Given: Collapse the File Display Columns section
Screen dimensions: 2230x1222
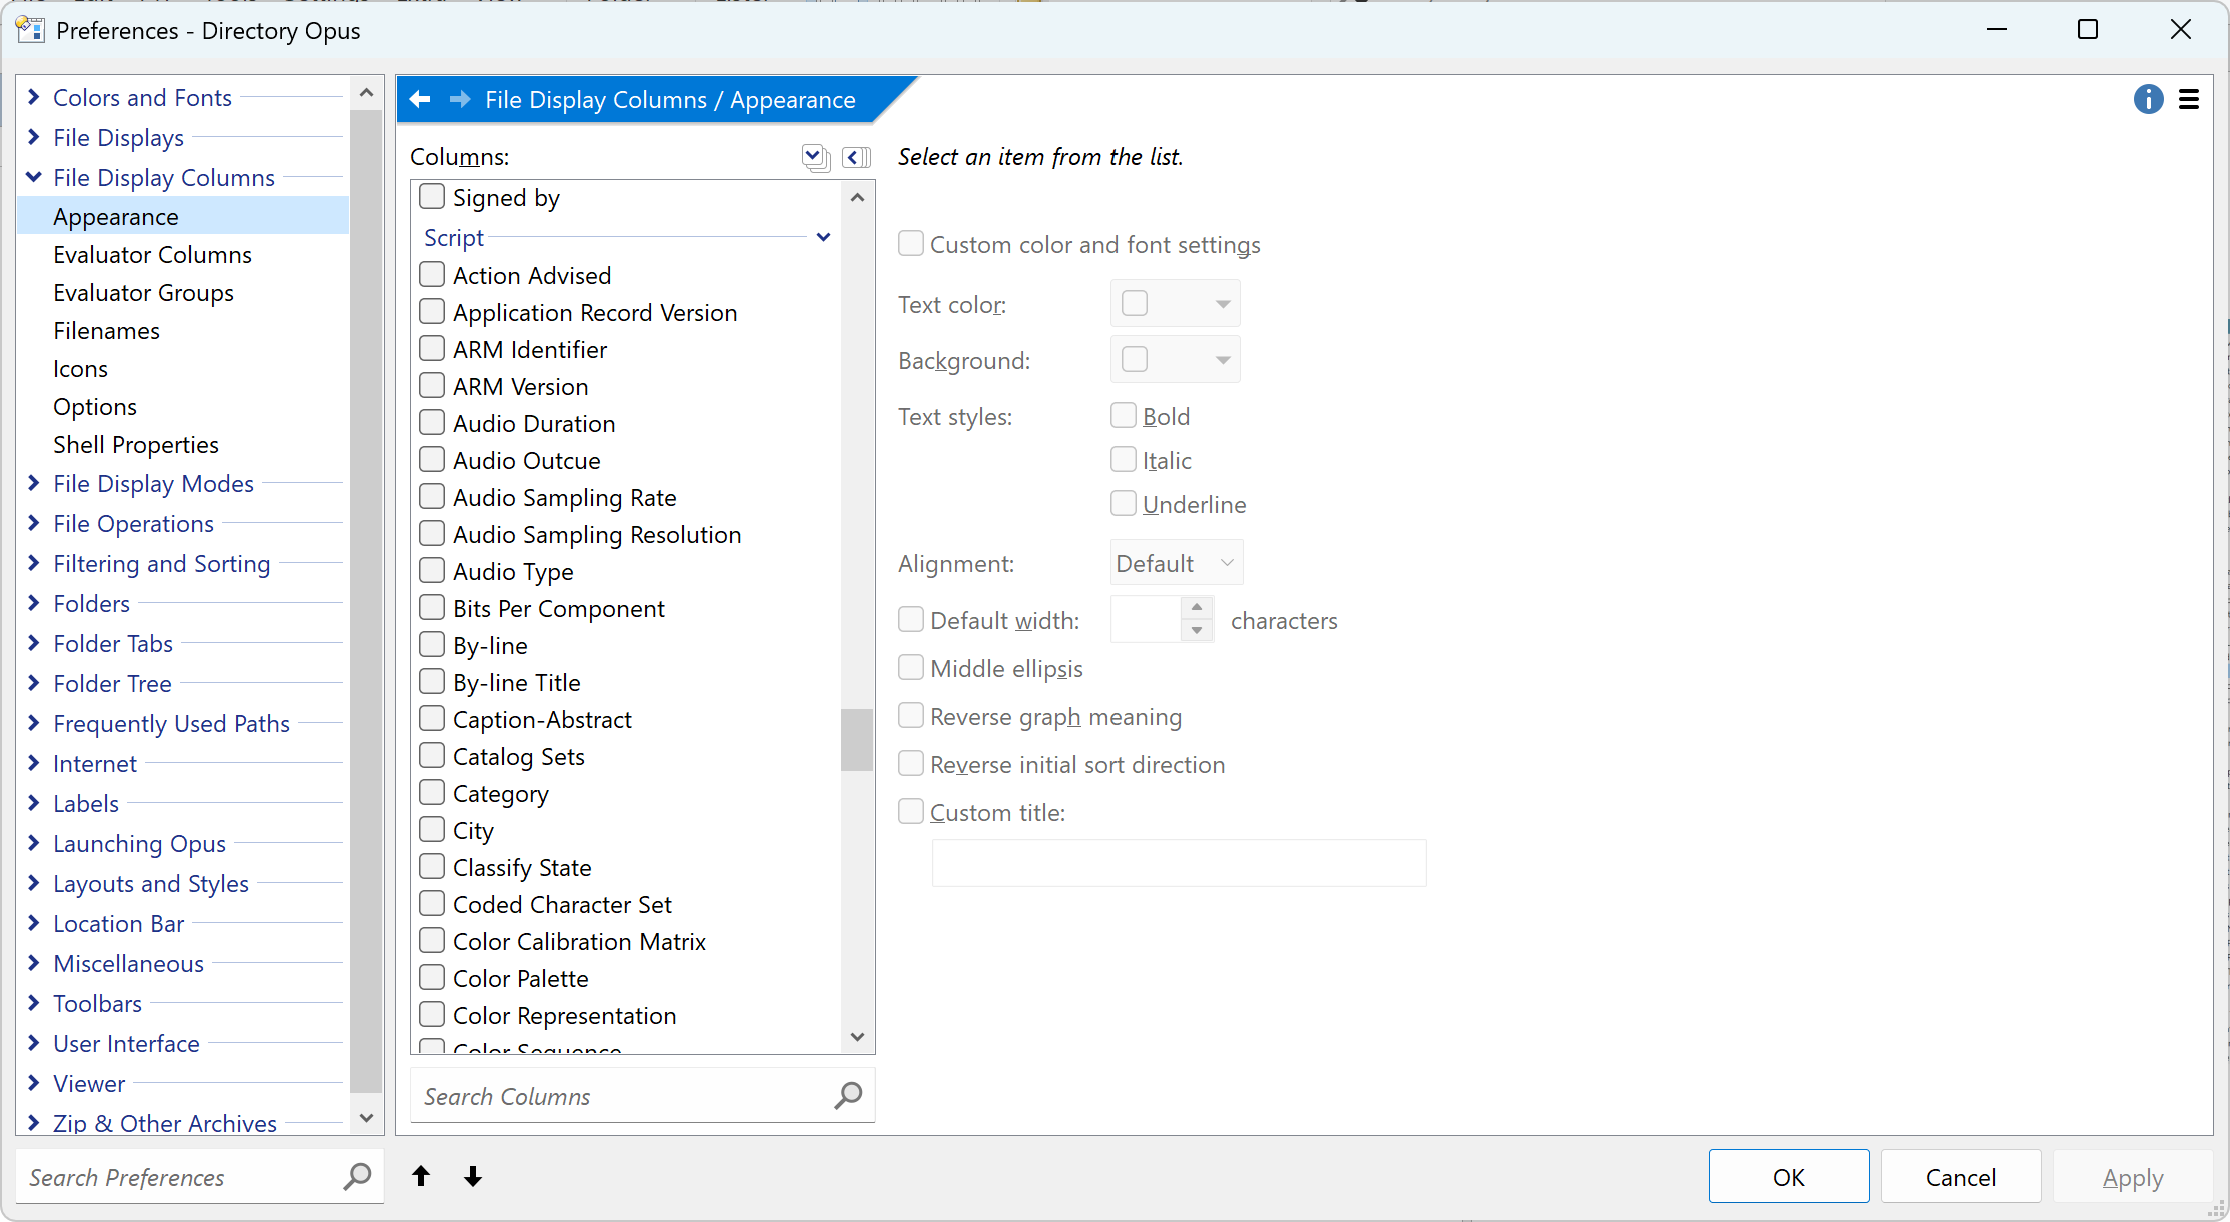Looking at the screenshot, I should 34,177.
